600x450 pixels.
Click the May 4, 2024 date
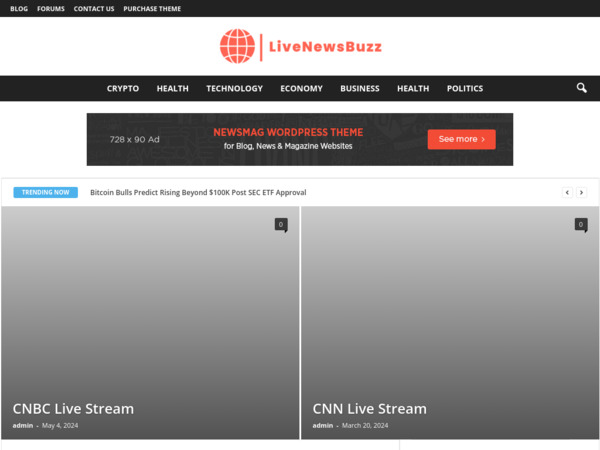[60, 426]
